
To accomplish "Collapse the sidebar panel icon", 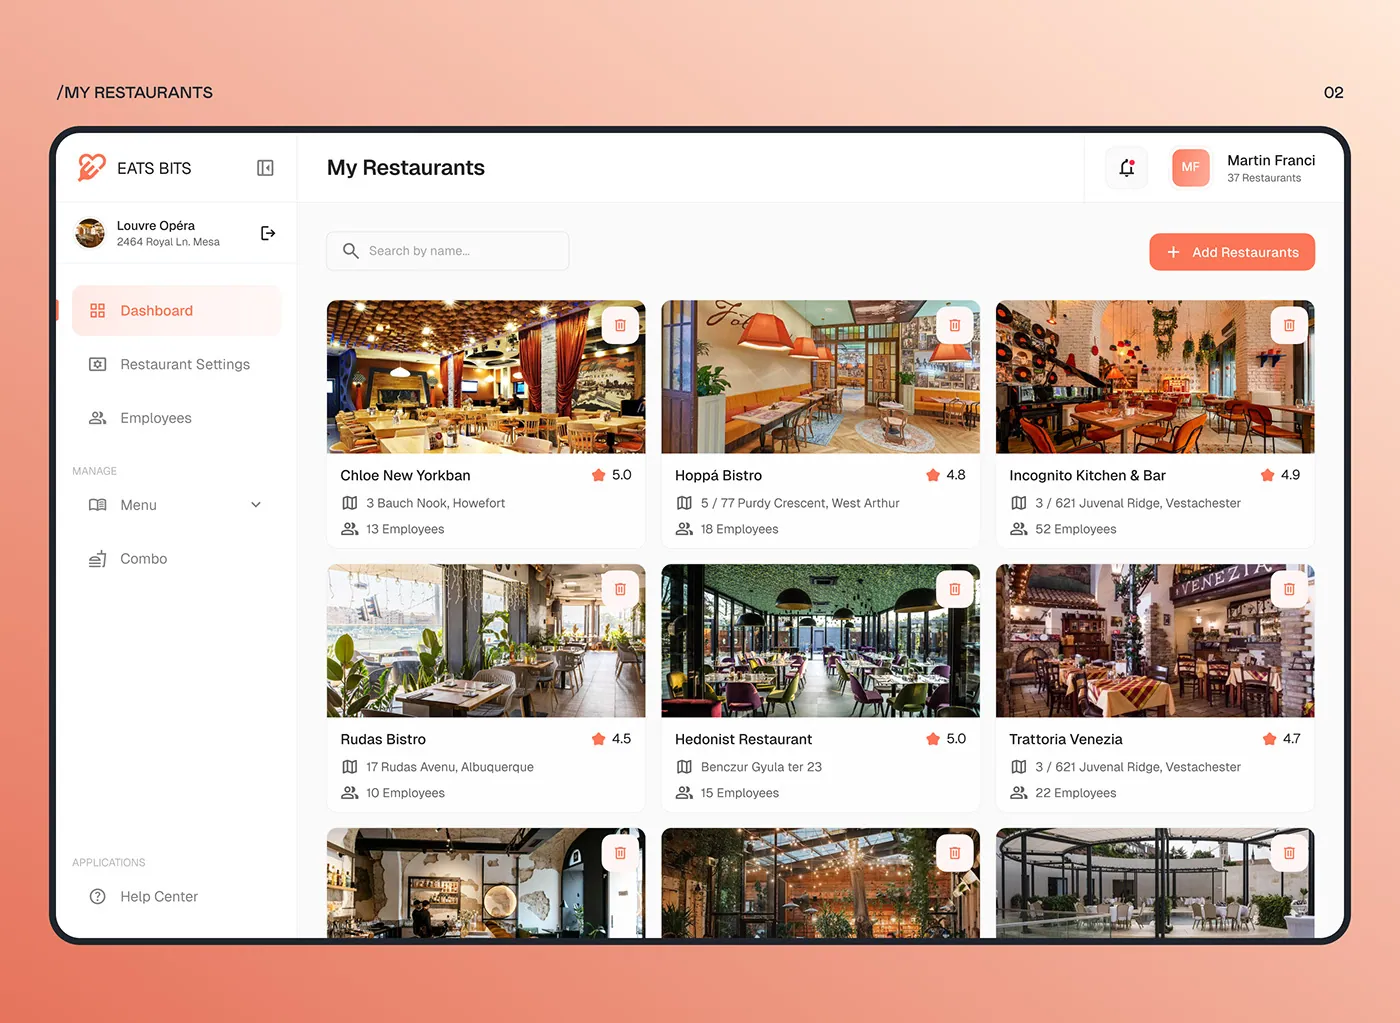I will click(x=265, y=168).
